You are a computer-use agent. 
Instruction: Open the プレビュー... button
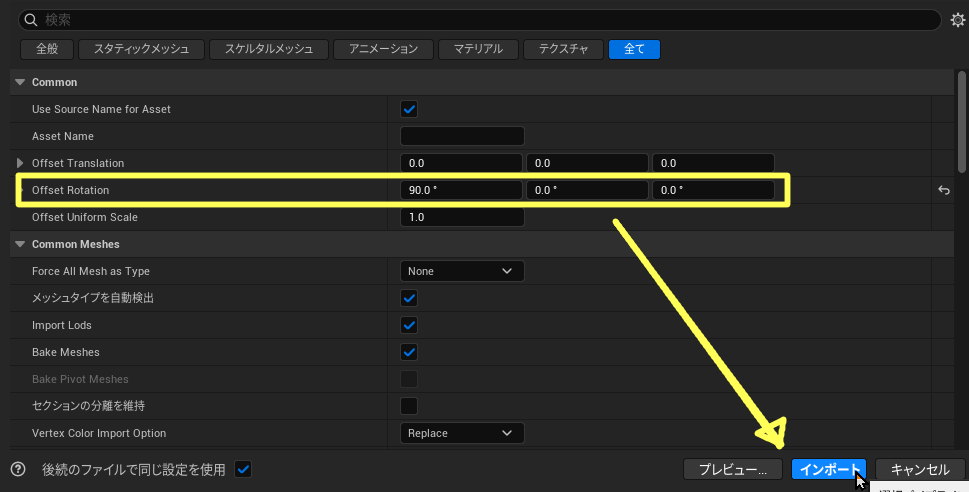click(732, 469)
